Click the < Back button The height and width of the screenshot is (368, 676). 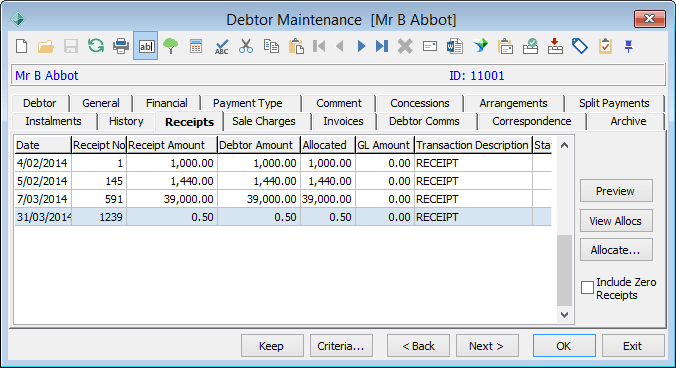pyautogui.click(x=418, y=346)
